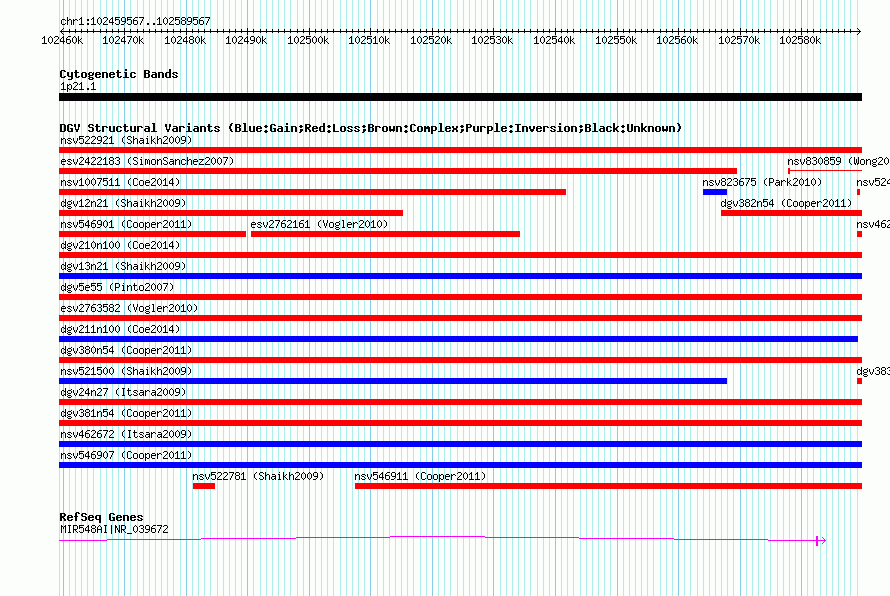Image resolution: width=890 pixels, height=596 pixels.
Task: Click the chr1:102459567..102589567 coordinate text
Action: [135, 21]
